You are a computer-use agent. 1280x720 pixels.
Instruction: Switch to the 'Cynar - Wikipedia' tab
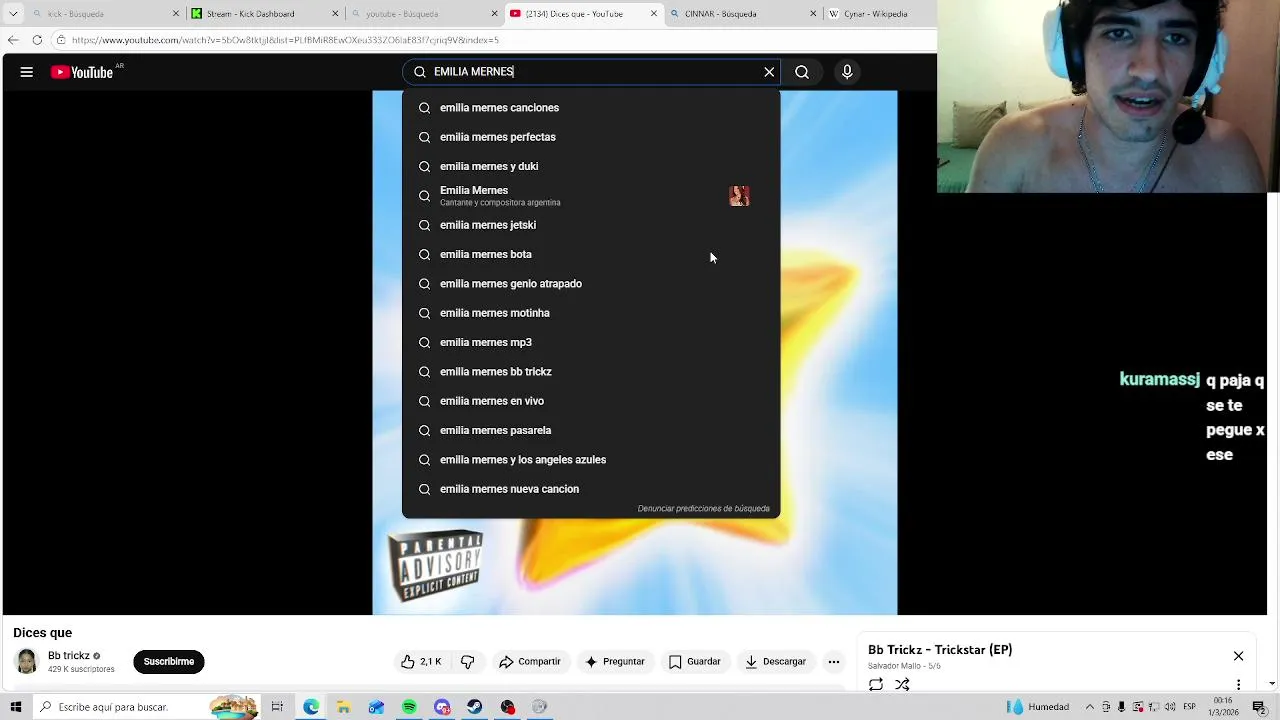point(878,14)
